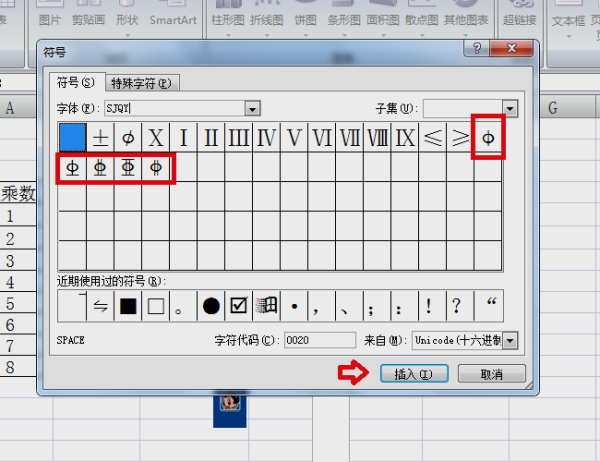Switch to the 特殊字符(P) tab
Screen dimensions: 600x462
tap(142, 83)
